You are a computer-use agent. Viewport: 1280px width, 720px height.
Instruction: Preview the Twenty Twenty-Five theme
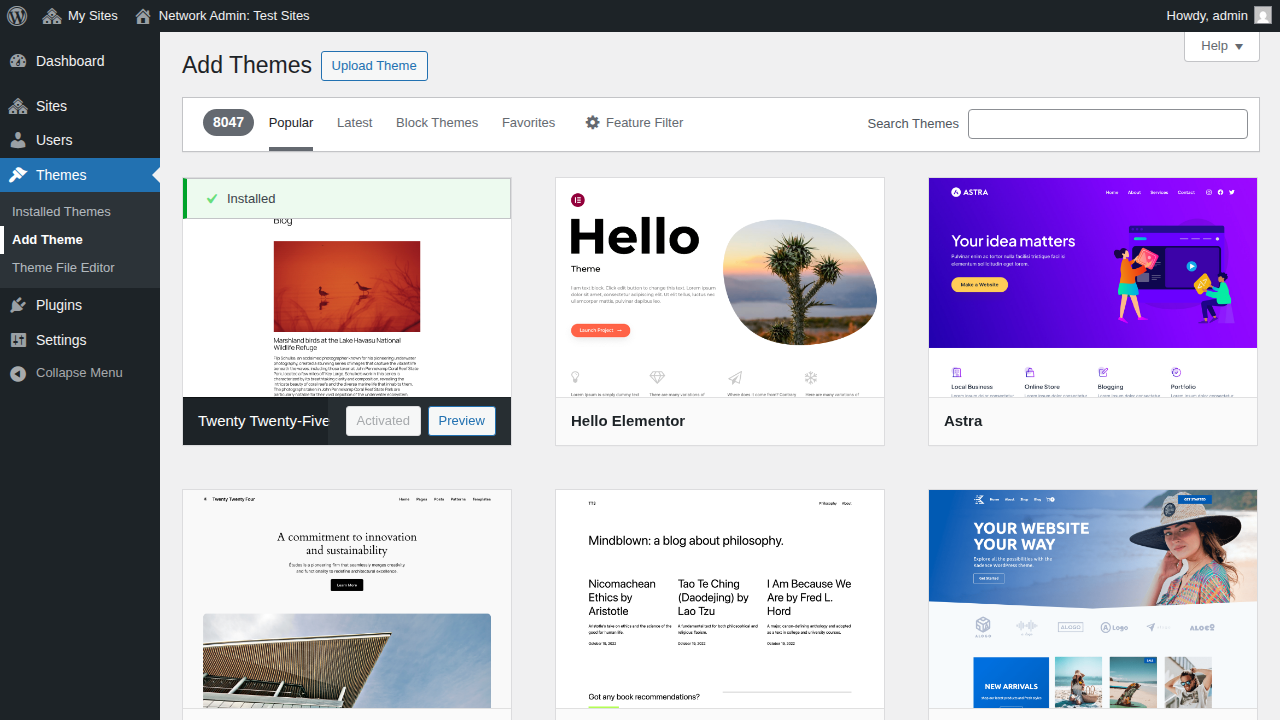tap(461, 421)
